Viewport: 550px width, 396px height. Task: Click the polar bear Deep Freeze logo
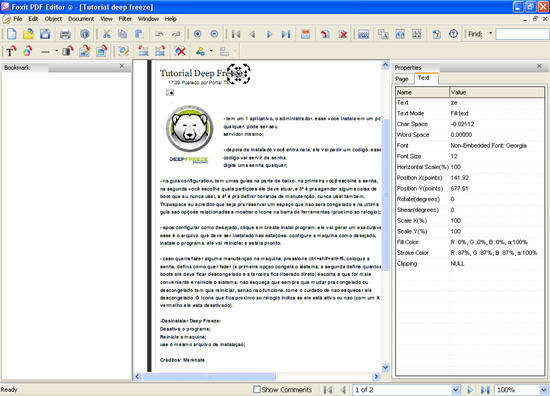click(189, 134)
